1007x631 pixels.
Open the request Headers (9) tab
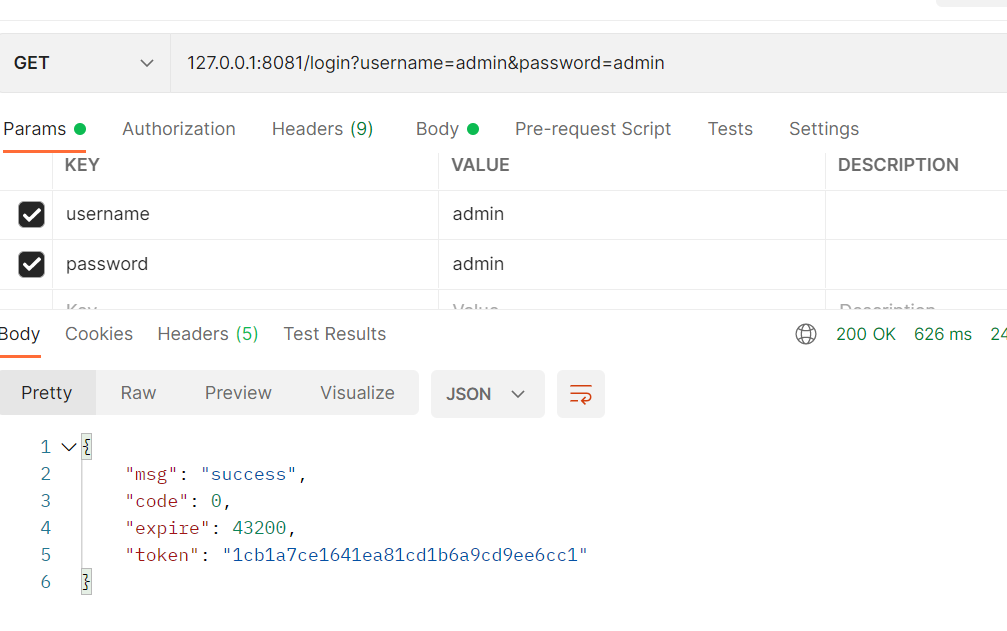pyautogui.click(x=322, y=129)
